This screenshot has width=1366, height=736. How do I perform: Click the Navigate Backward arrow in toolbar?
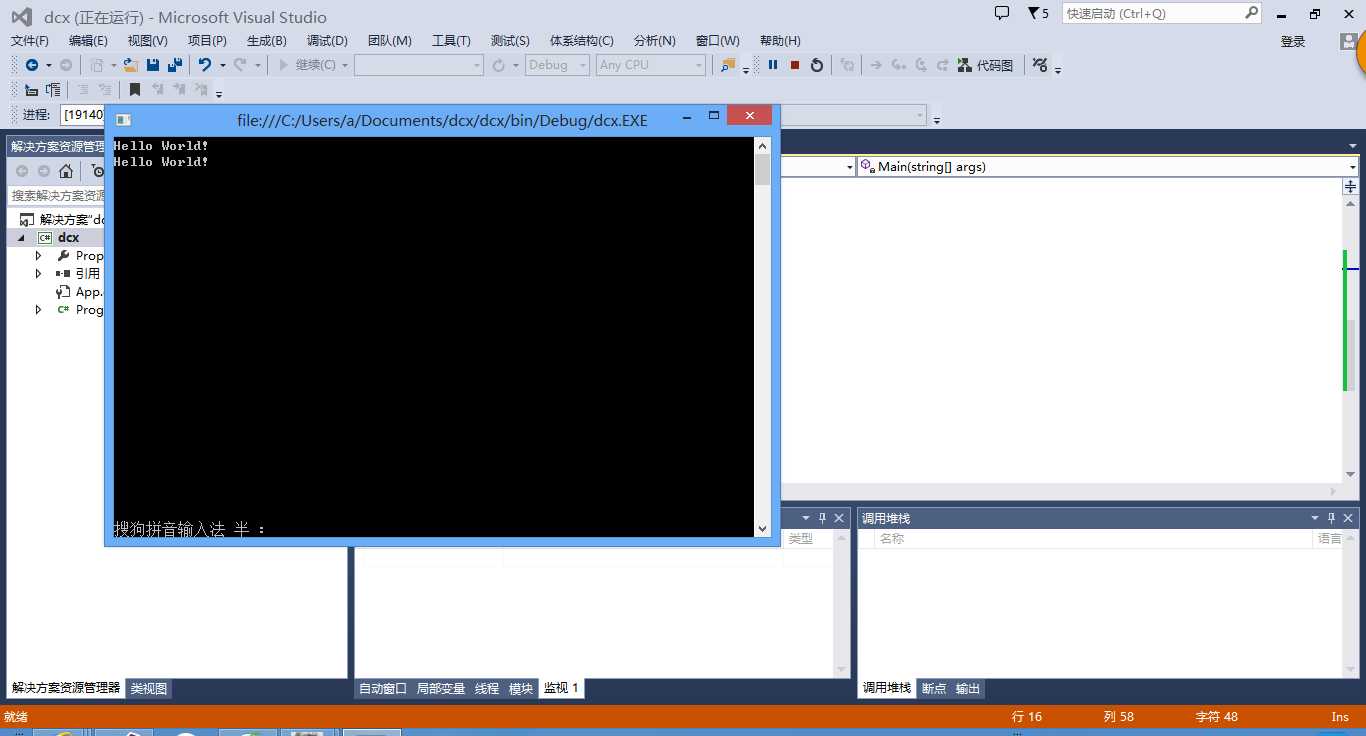pos(32,65)
